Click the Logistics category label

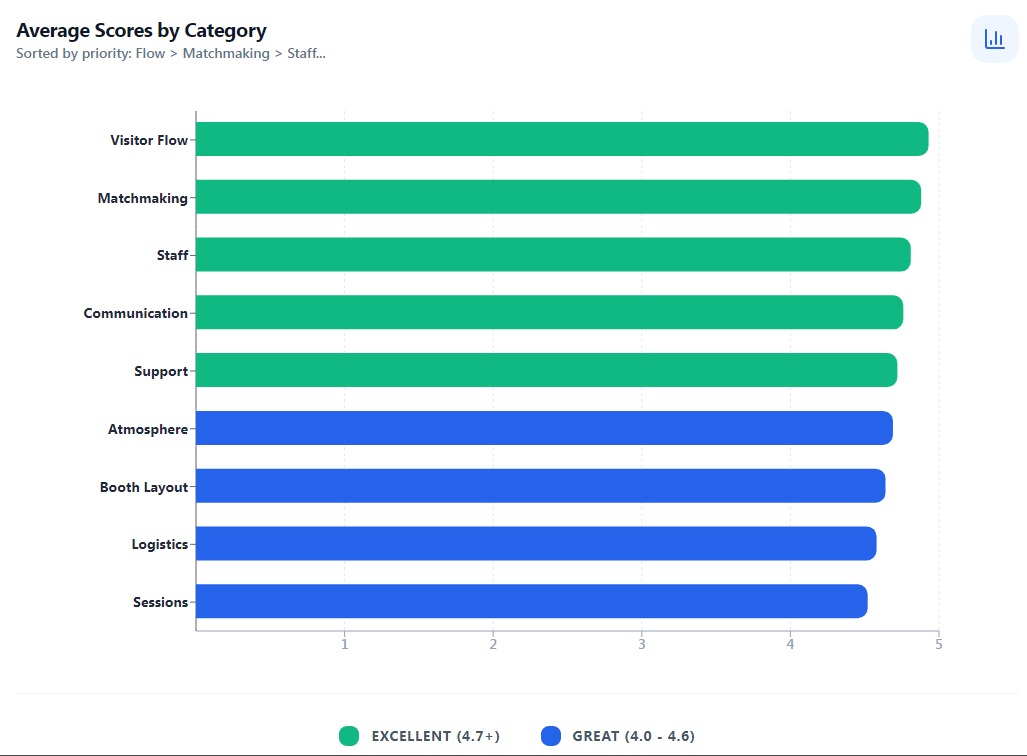pos(158,544)
